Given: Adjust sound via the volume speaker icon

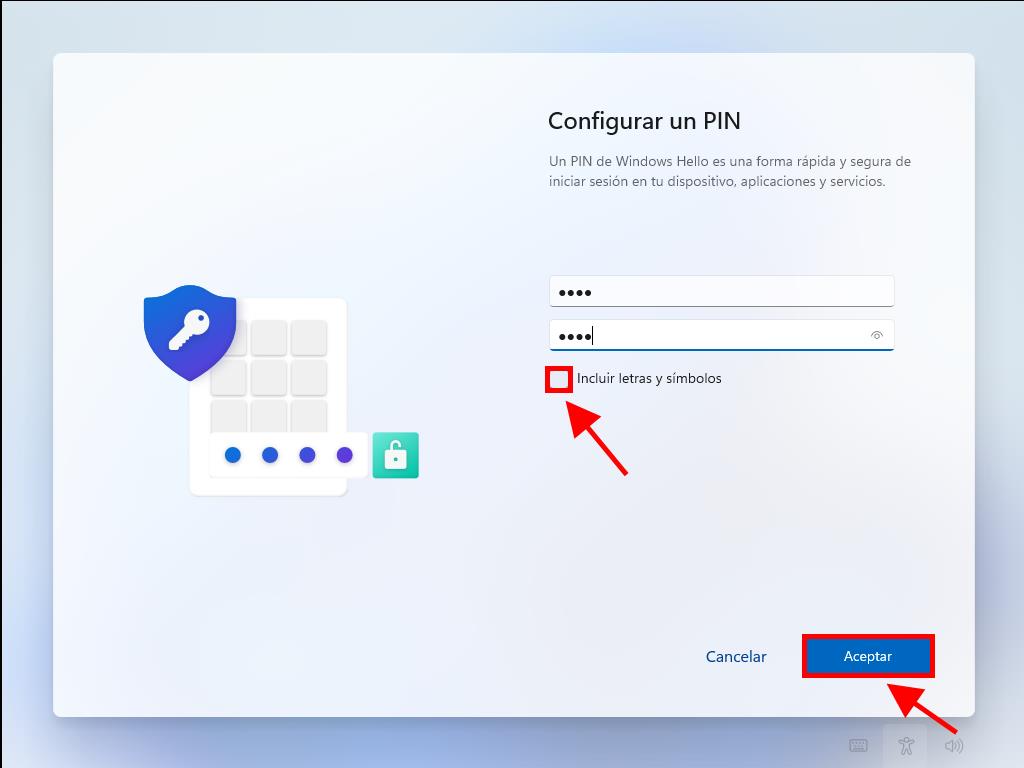Looking at the screenshot, I should click(x=953, y=745).
